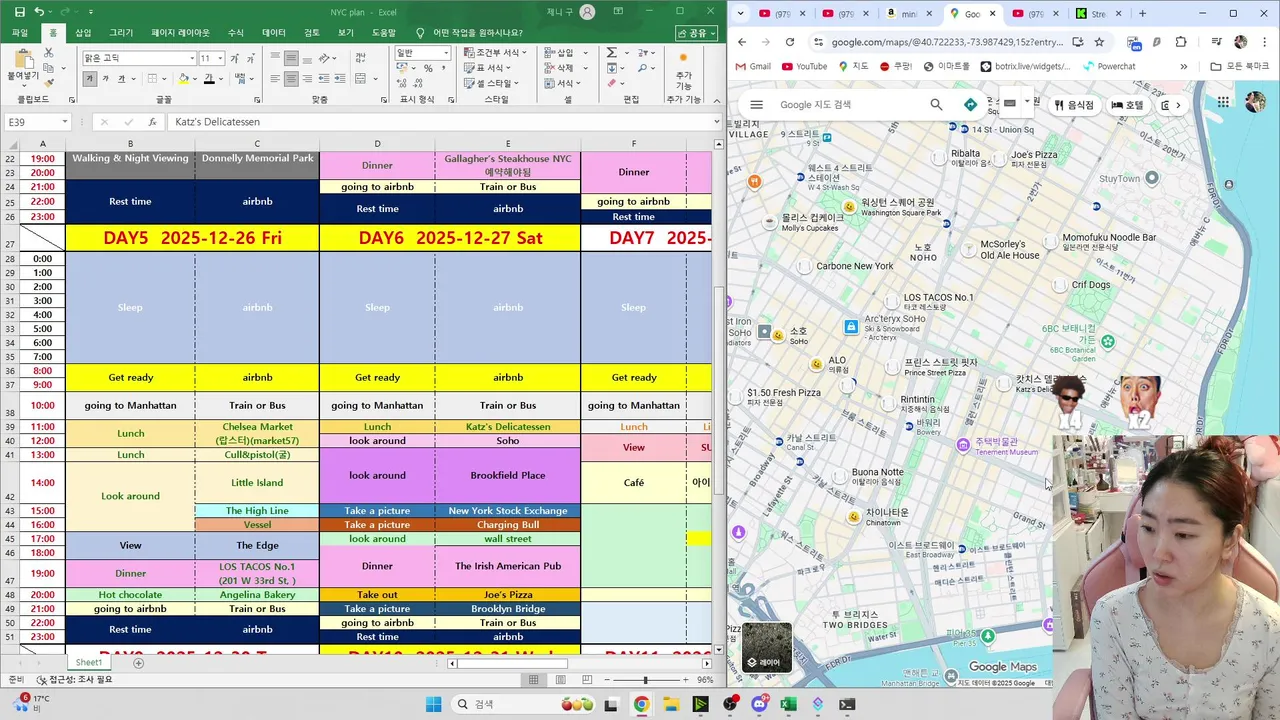Open a new Chrome tab
The image size is (1280, 720).
pyautogui.click(x=1143, y=14)
